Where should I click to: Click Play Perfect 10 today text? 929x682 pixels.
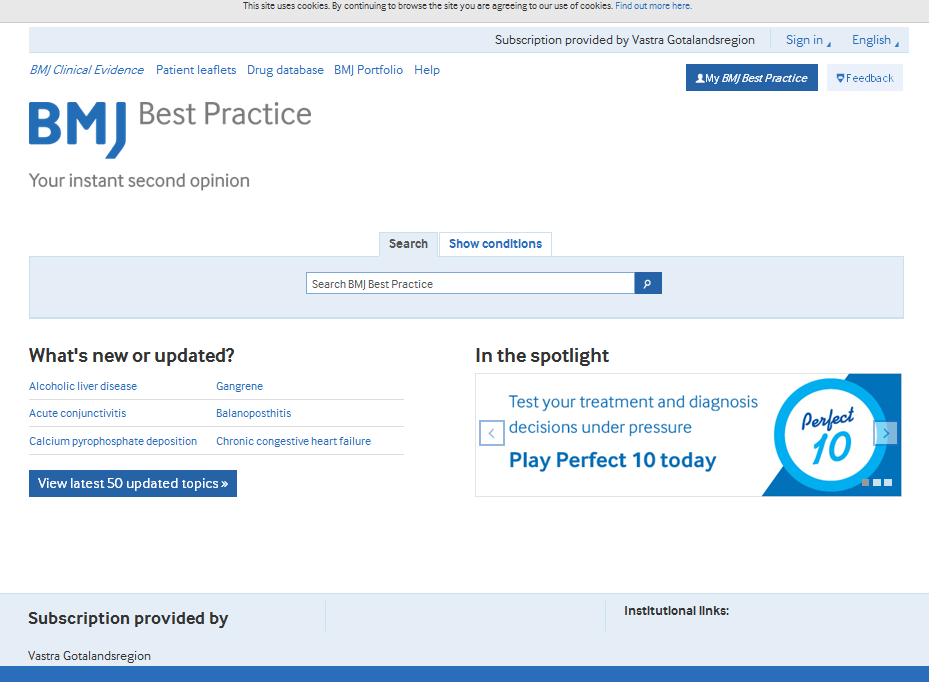[613, 460]
